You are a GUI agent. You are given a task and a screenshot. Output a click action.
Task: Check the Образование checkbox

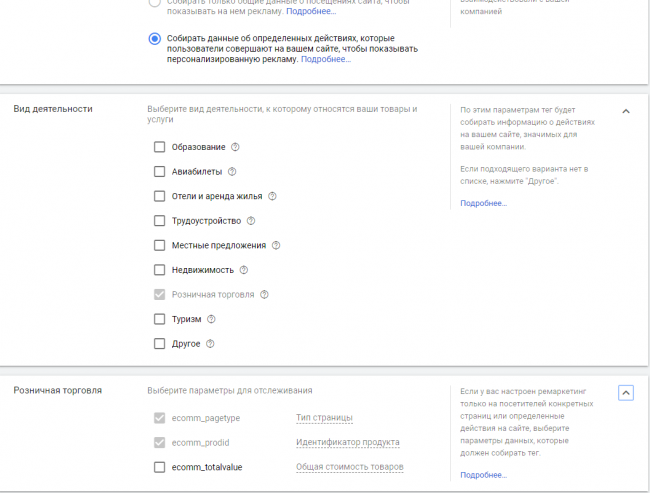point(159,147)
